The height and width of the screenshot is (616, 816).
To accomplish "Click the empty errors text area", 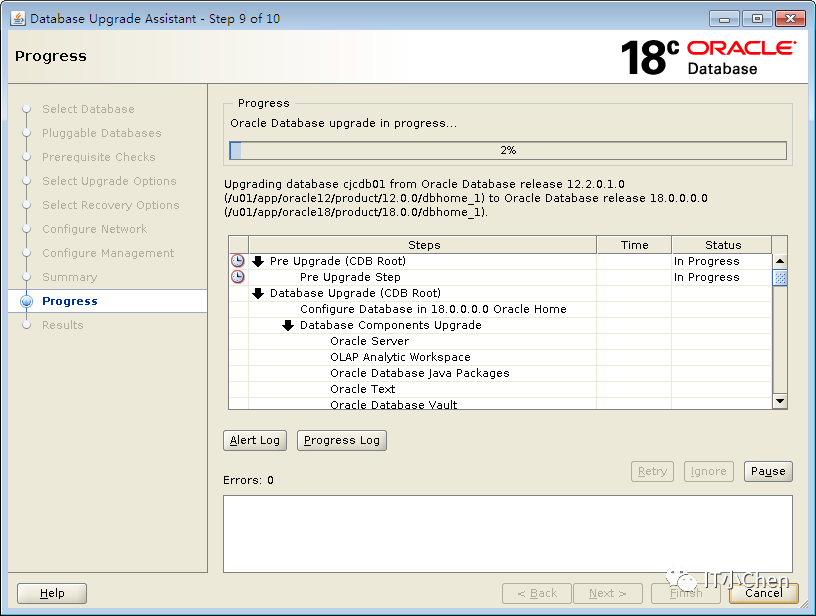I will coord(508,534).
